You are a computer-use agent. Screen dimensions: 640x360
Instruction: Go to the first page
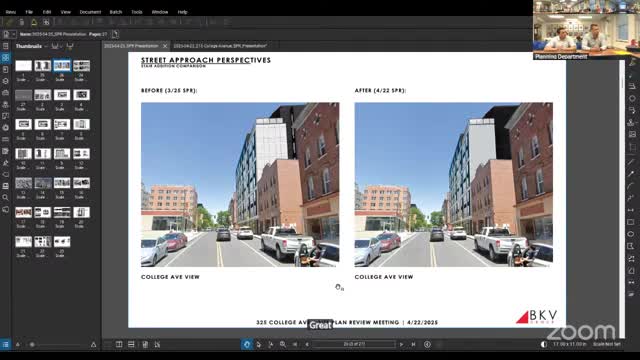tap(295, 344)
